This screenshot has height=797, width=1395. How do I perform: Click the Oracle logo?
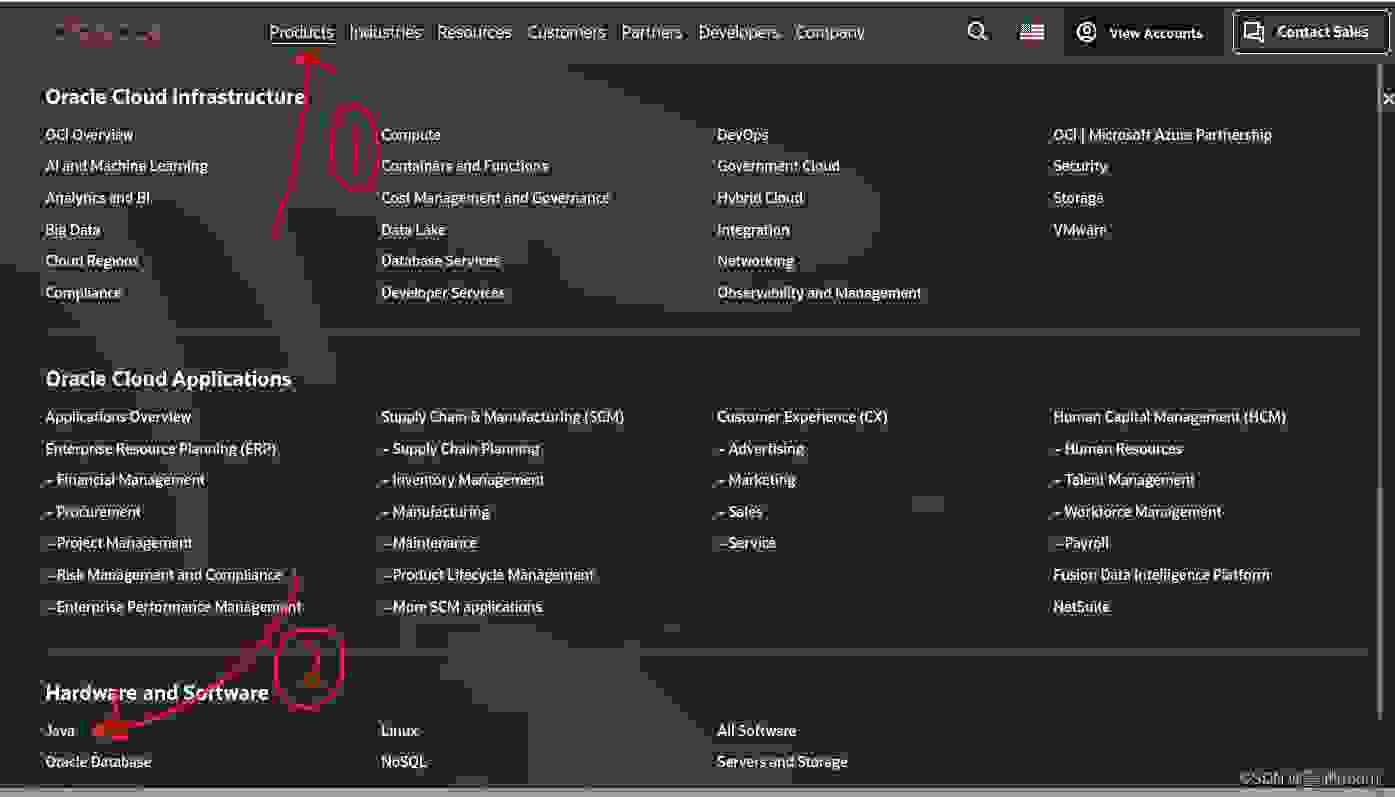click(x=107, y=33)
